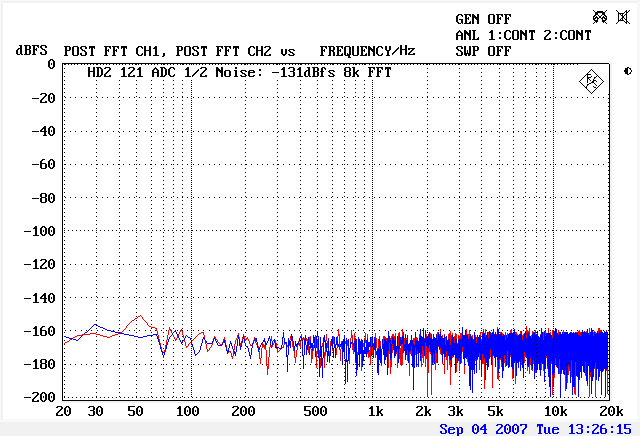The image size is (640, 436).
Task: Click the half-filled circle icon beside graph
Action: pyautogui.click(x=628, y=71)
